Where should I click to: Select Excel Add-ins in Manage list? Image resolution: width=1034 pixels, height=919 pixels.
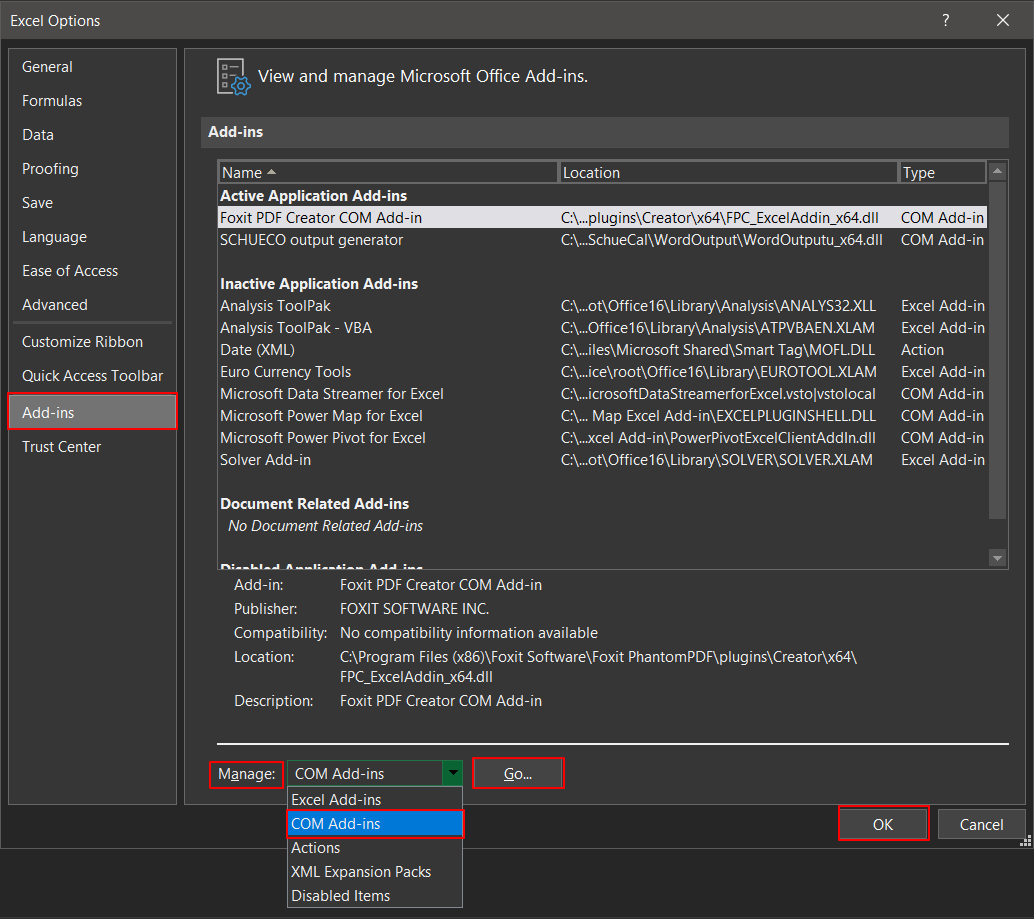pos(375,800)
